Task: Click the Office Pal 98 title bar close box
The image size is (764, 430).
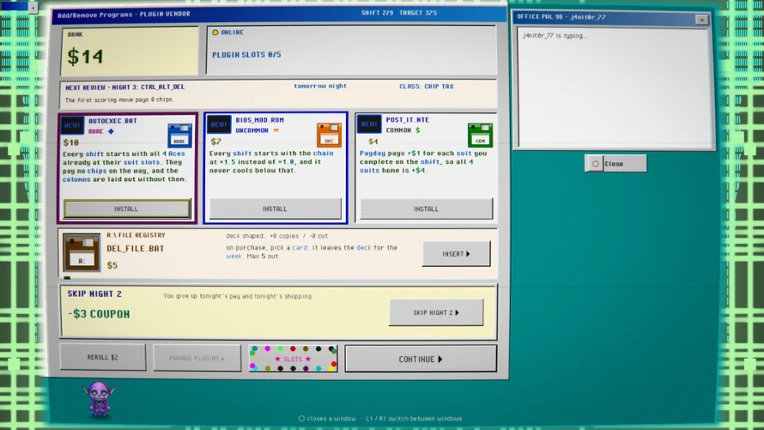Action: (x=702, y=19)
